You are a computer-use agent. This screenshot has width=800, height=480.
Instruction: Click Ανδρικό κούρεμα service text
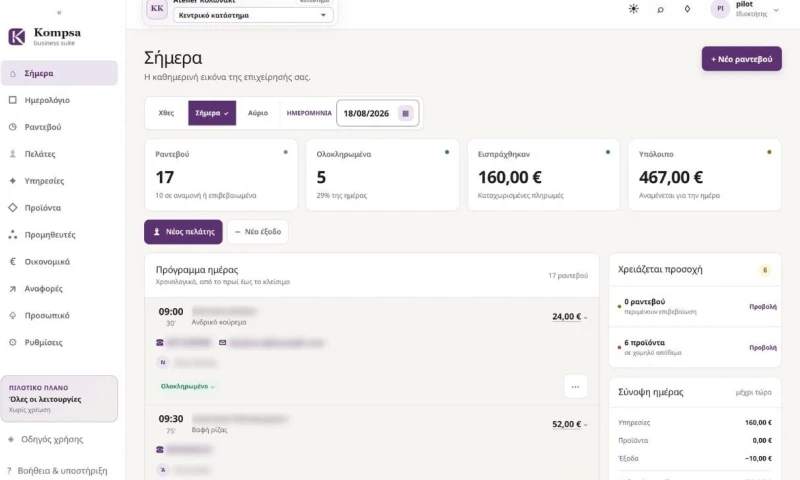(x=219, y=322)
